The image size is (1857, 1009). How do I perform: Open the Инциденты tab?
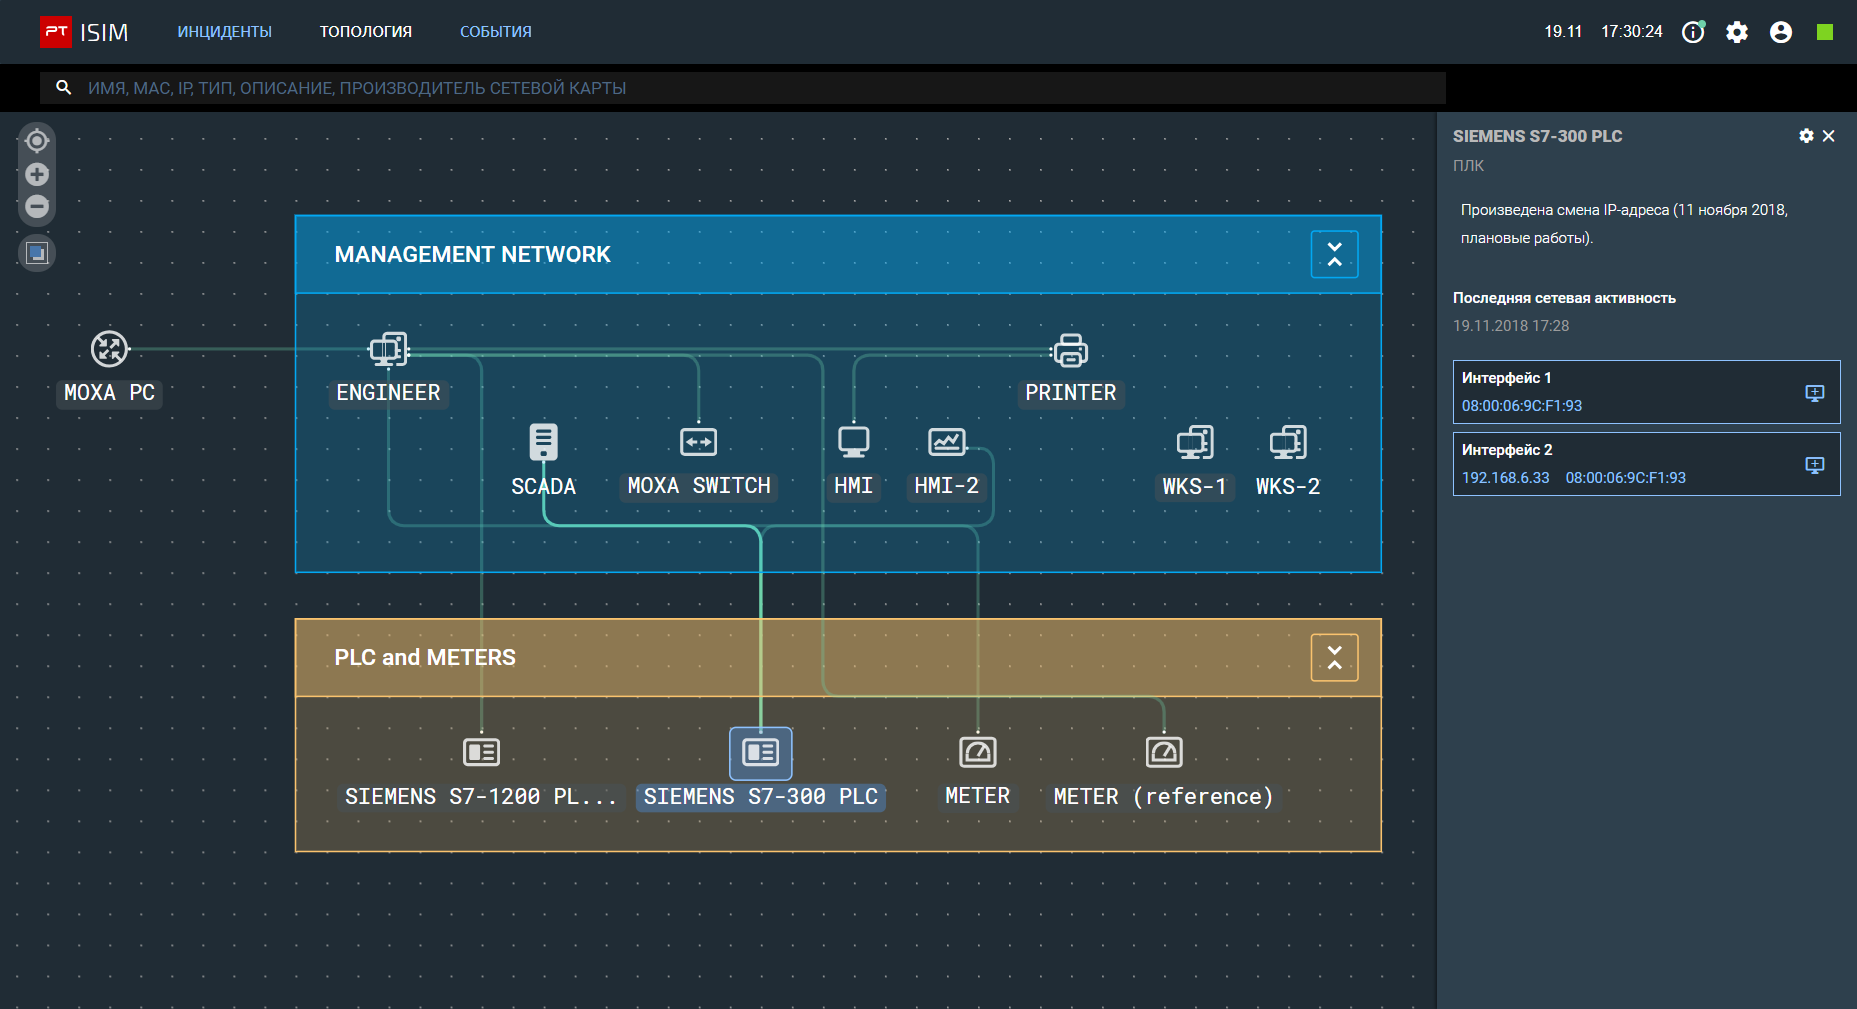(225, 32)
